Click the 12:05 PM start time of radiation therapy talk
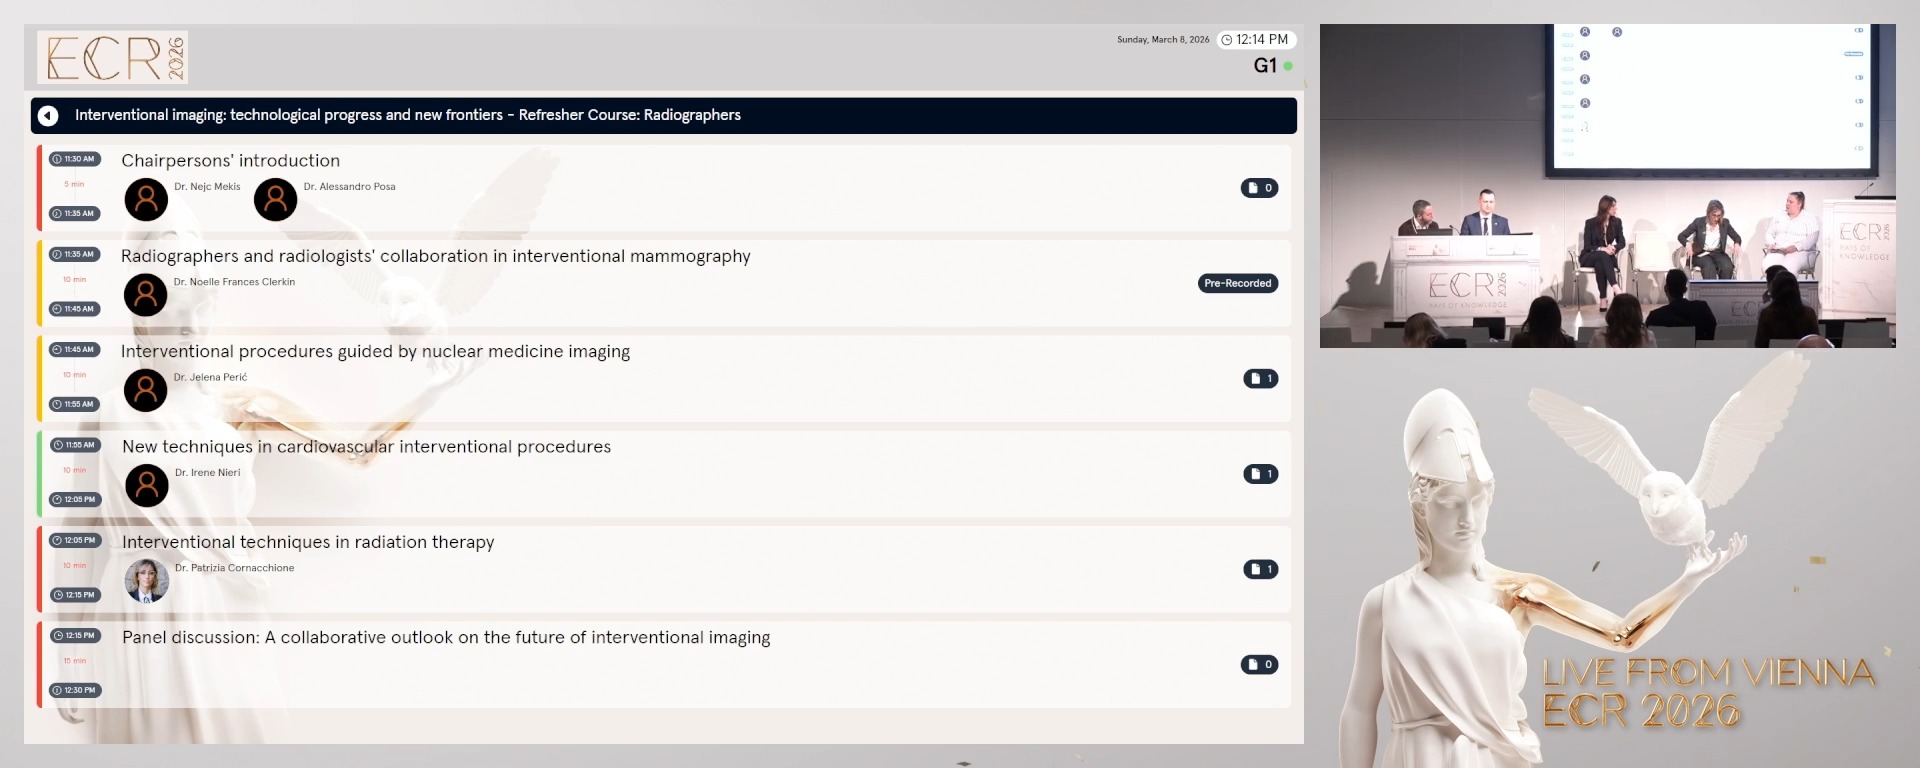Viewport: 1920px width, 768px height. pos(75,540)
